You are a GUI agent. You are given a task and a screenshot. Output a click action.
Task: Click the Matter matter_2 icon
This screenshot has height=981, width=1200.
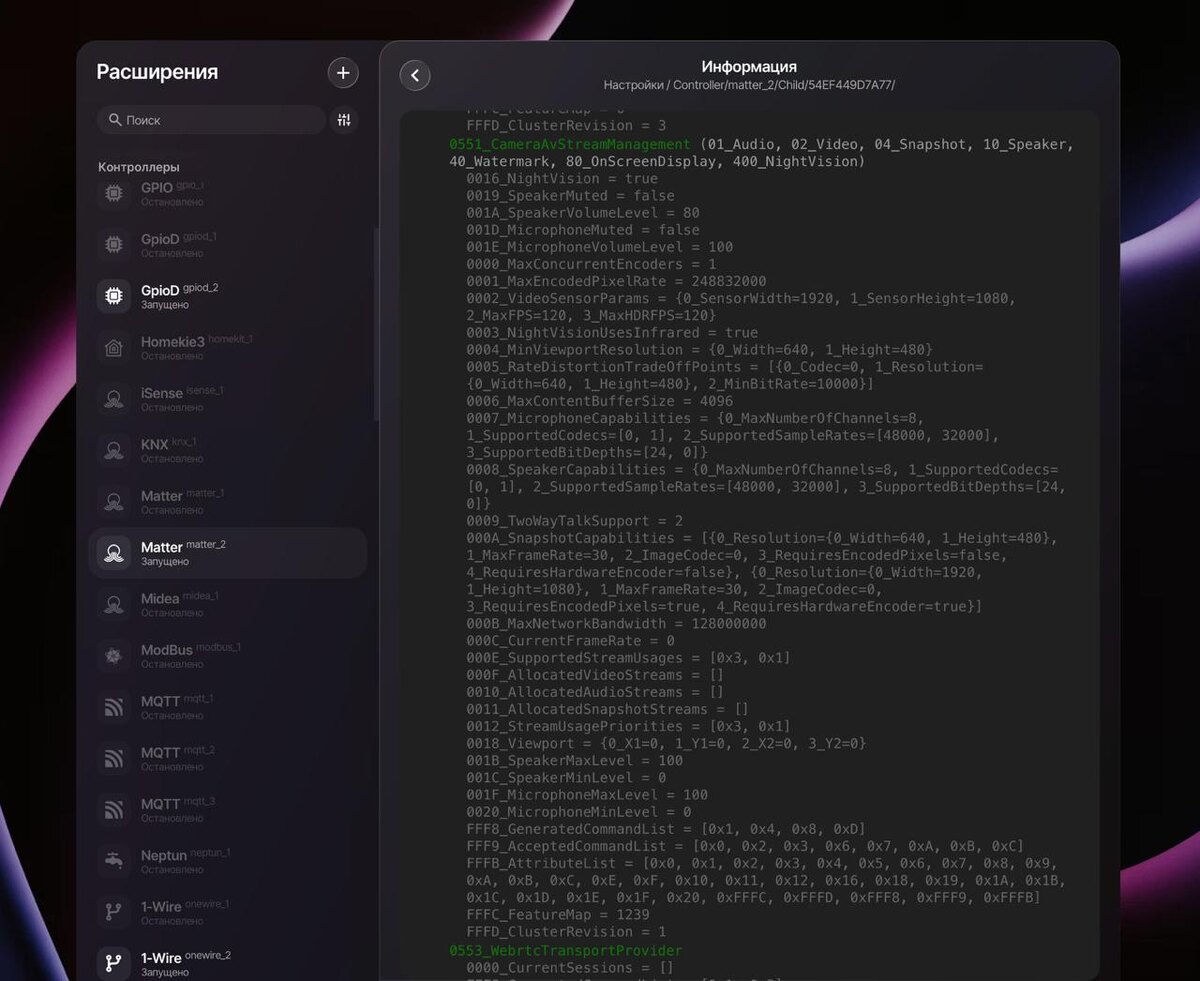point(114,553)
